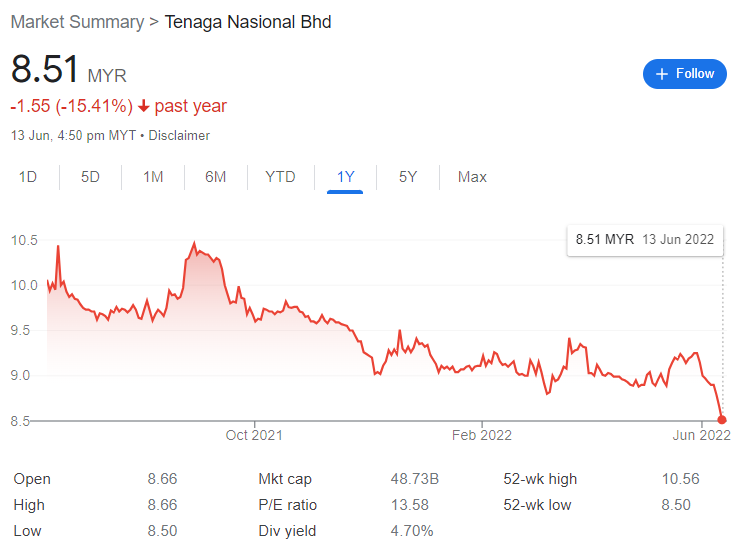The height and width of the screenshot is (543, 744).
Task: Switch to the 1D time range tab
Action: pyautogui.click(x=28, y=177)
